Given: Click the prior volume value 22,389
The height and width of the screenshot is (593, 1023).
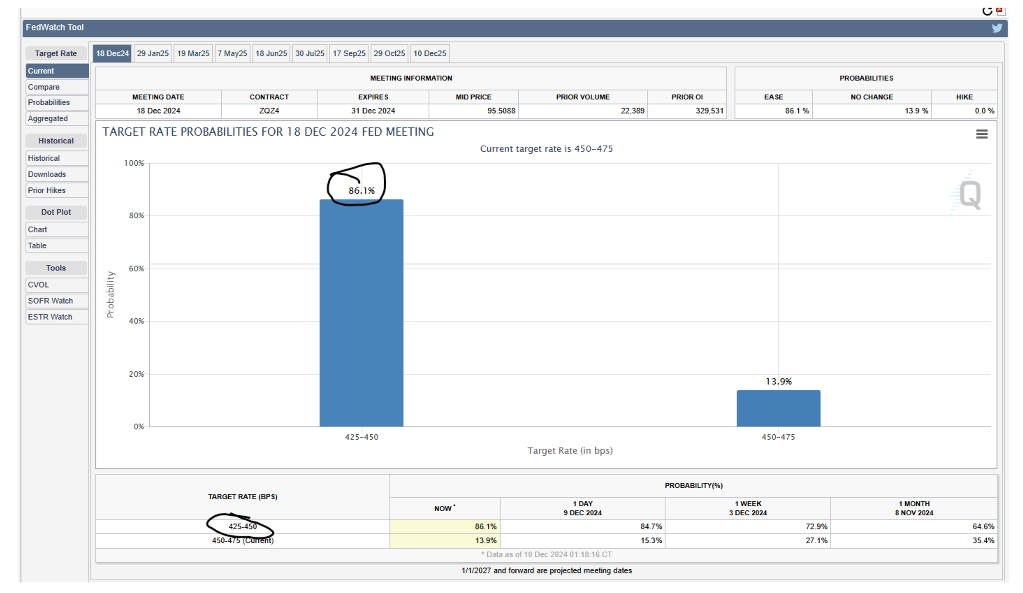Looking at the screenshot, I should pos(632,111).
